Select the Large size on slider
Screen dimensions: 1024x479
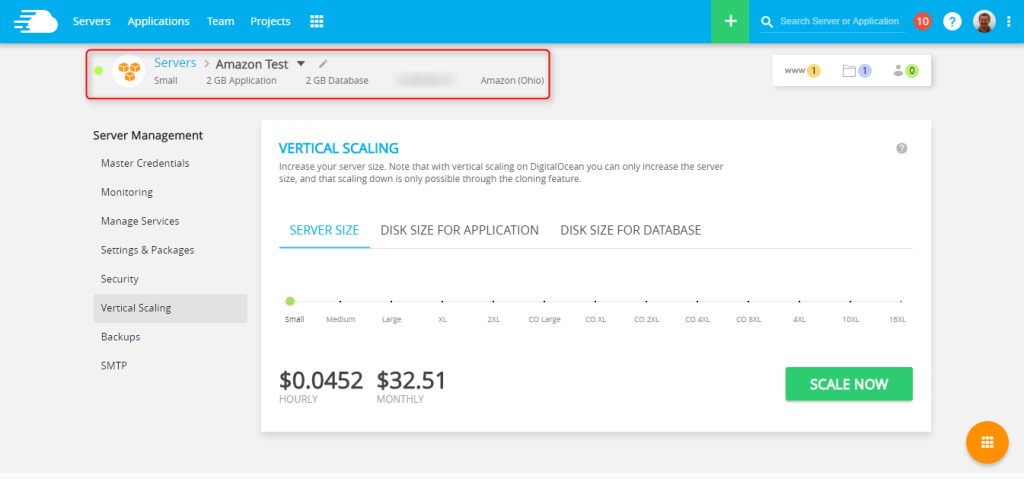(391, 301)
